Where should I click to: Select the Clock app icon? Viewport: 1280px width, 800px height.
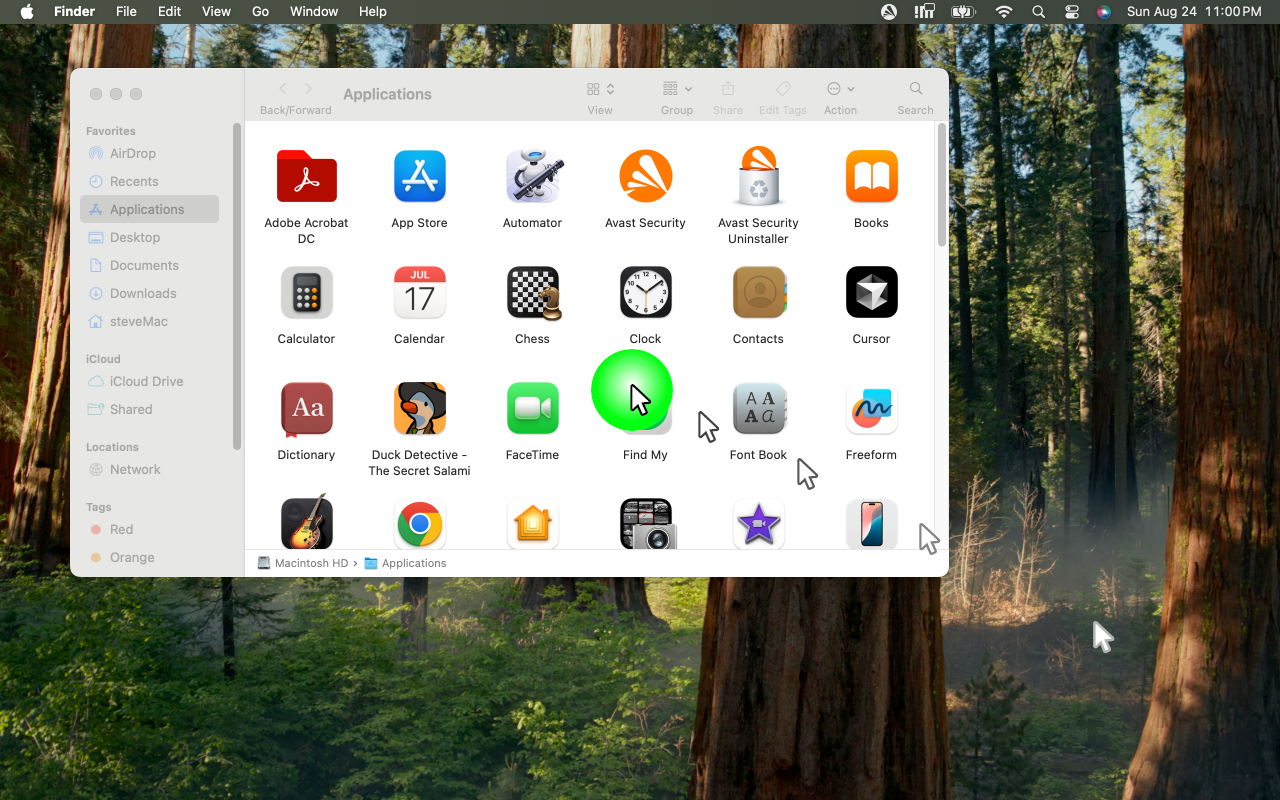(x=645, y=292)
